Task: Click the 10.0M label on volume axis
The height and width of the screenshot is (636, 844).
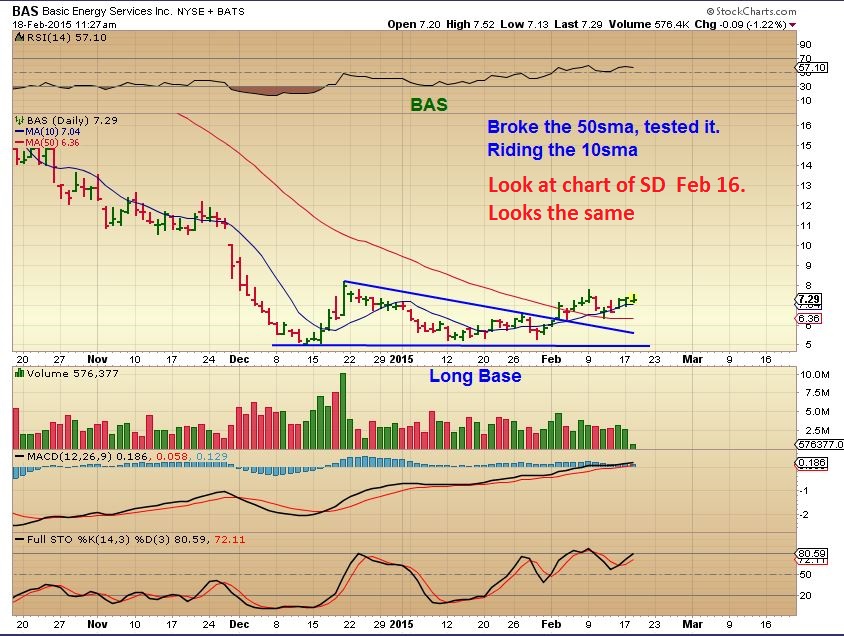Action: pyautogui.click(x=815, y=374)
